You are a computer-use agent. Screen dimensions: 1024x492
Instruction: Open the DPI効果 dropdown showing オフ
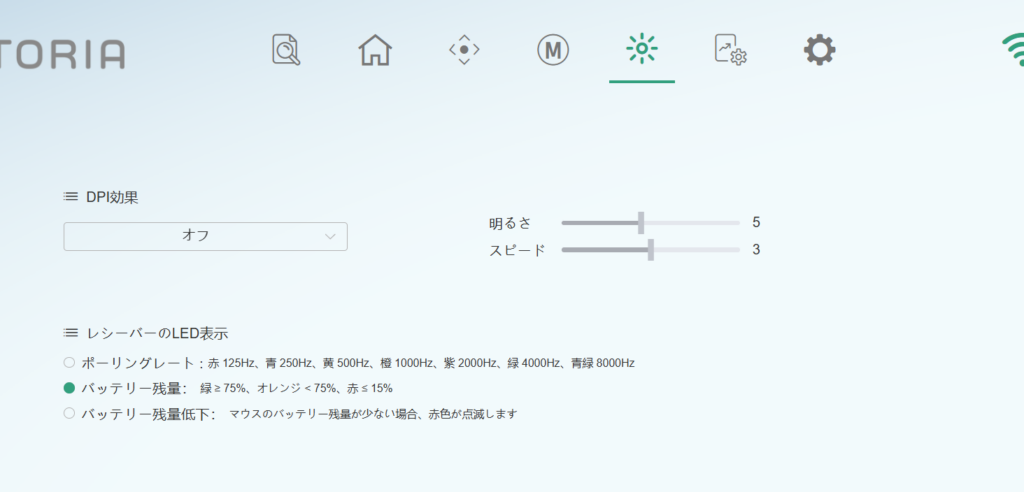point(205,236)
